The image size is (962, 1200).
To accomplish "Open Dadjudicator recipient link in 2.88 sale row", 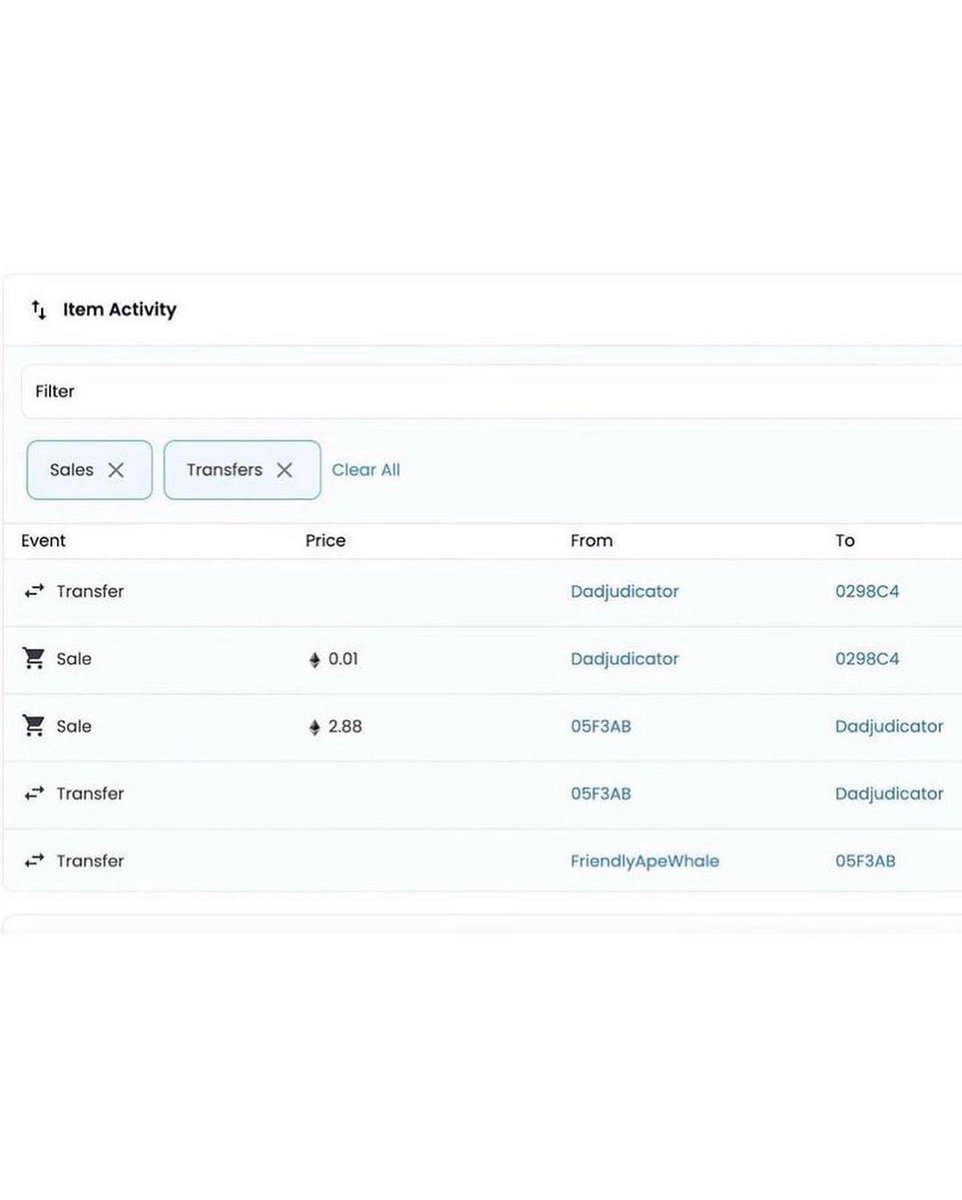I will (x=889, y=726).
